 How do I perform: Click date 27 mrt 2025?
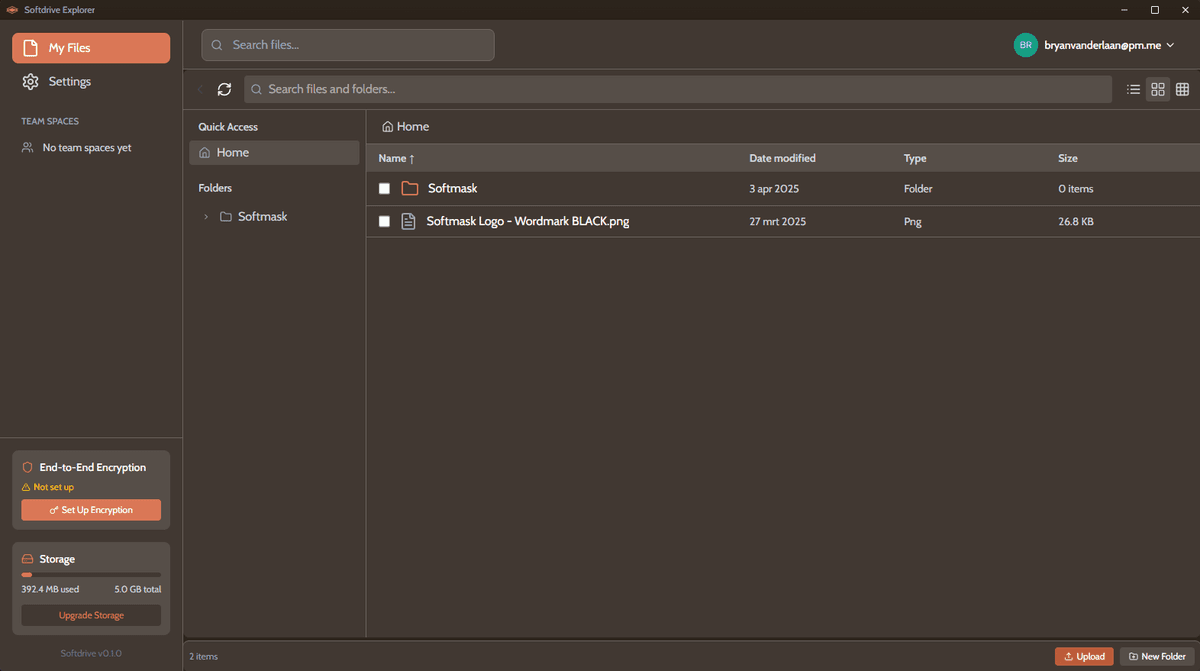click(778, 222)
